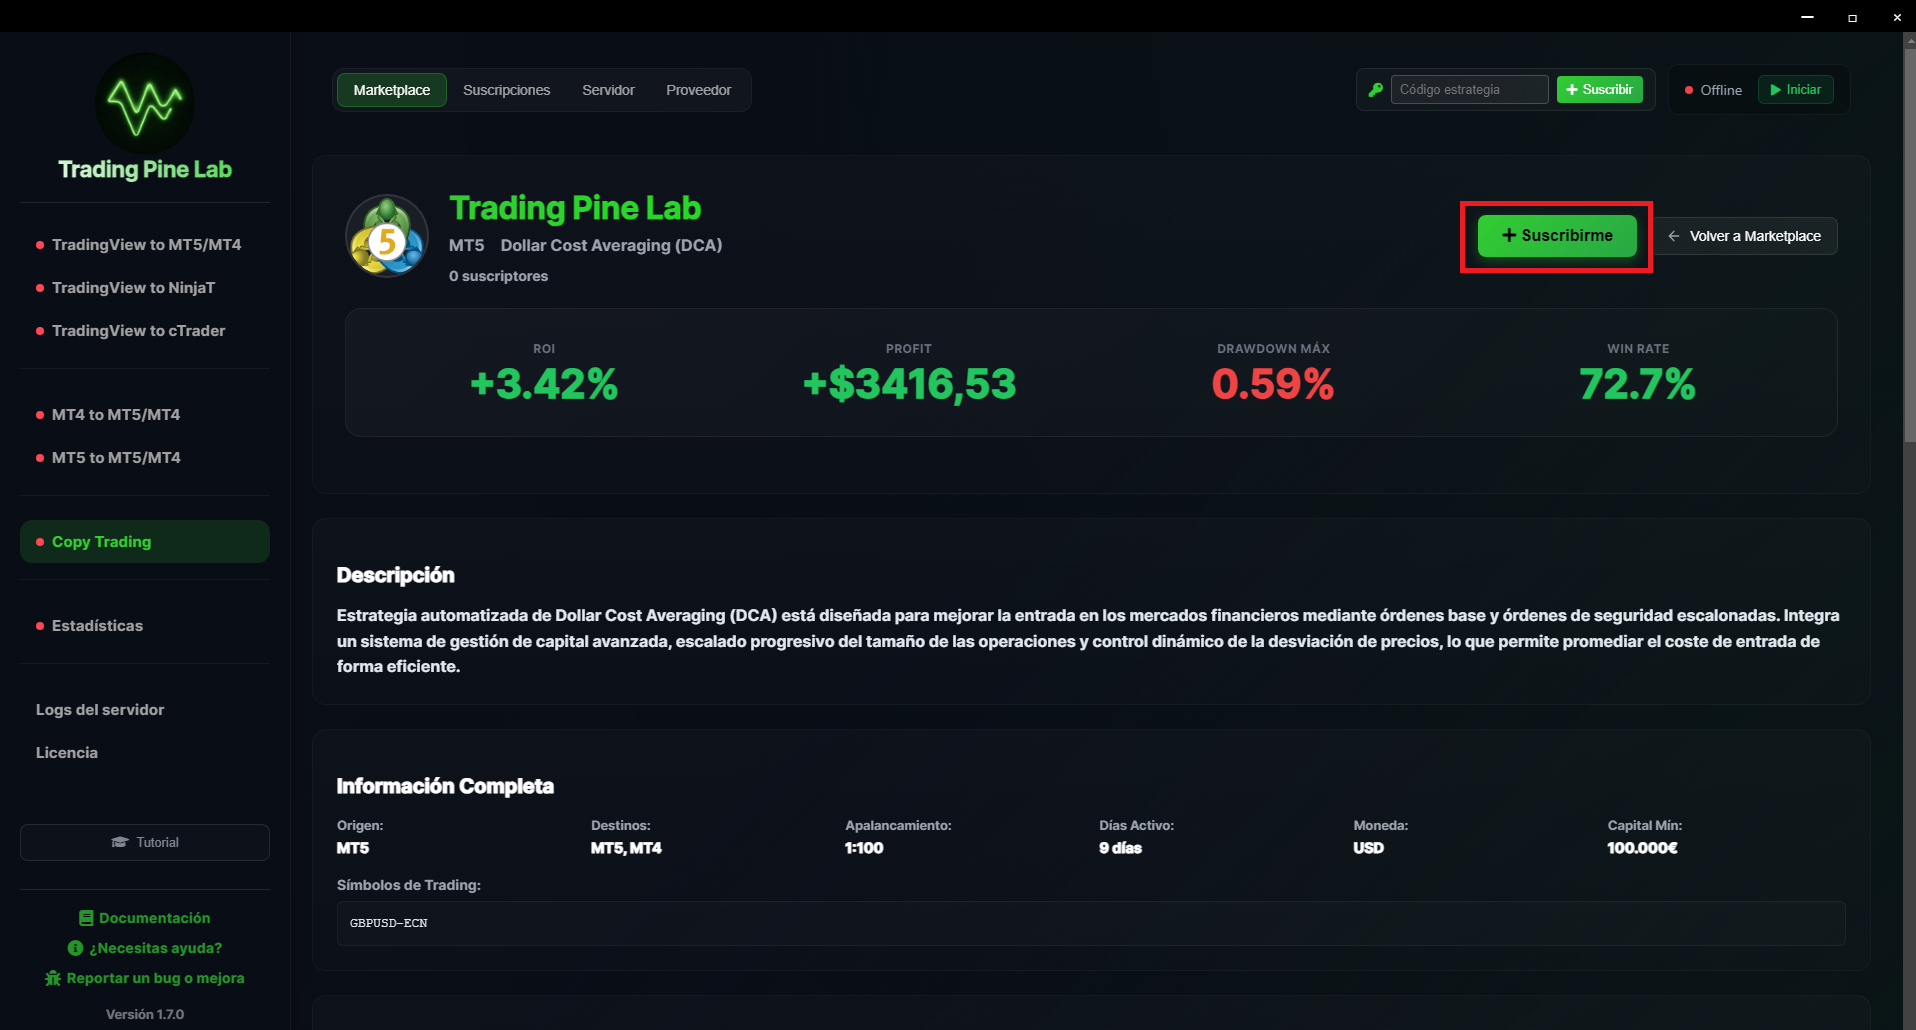The image size is (1916, 1030).
Task: Click the Suscribir button next to code field
Action: pyautogui.click(x=1599, y=90)
